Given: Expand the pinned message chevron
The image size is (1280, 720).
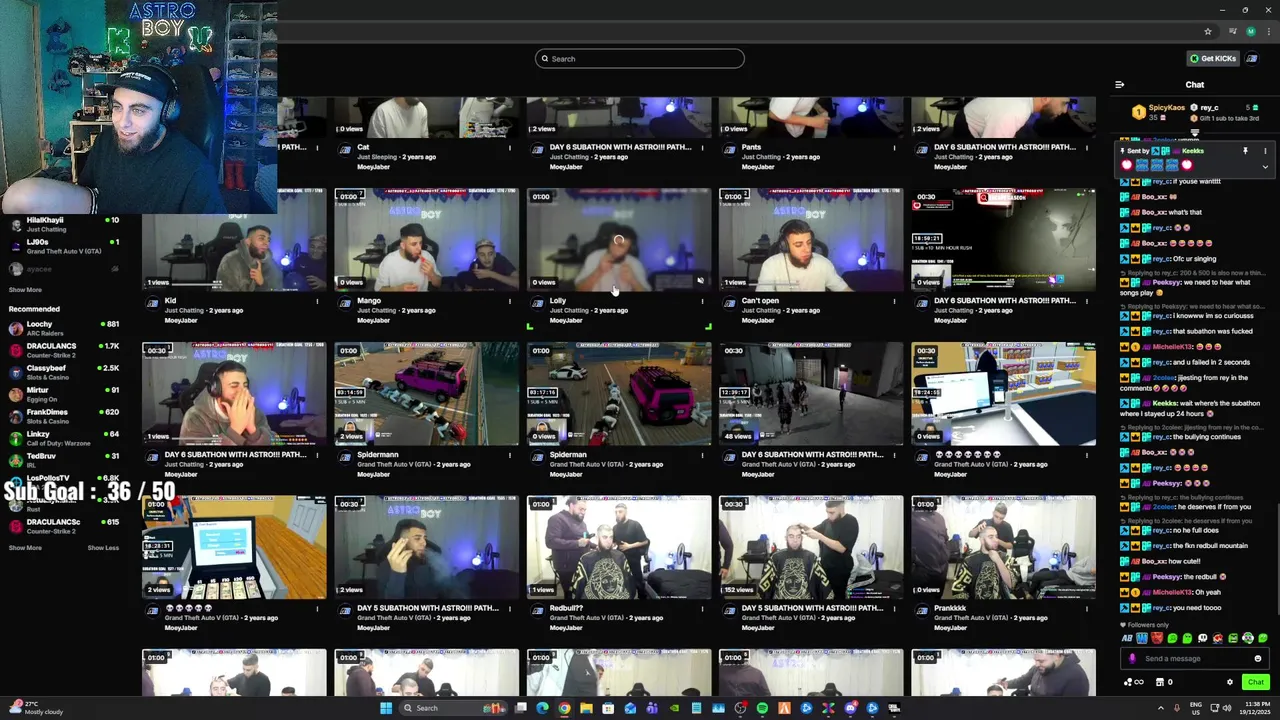Looking at the screenshot, I should (1265, 166).
